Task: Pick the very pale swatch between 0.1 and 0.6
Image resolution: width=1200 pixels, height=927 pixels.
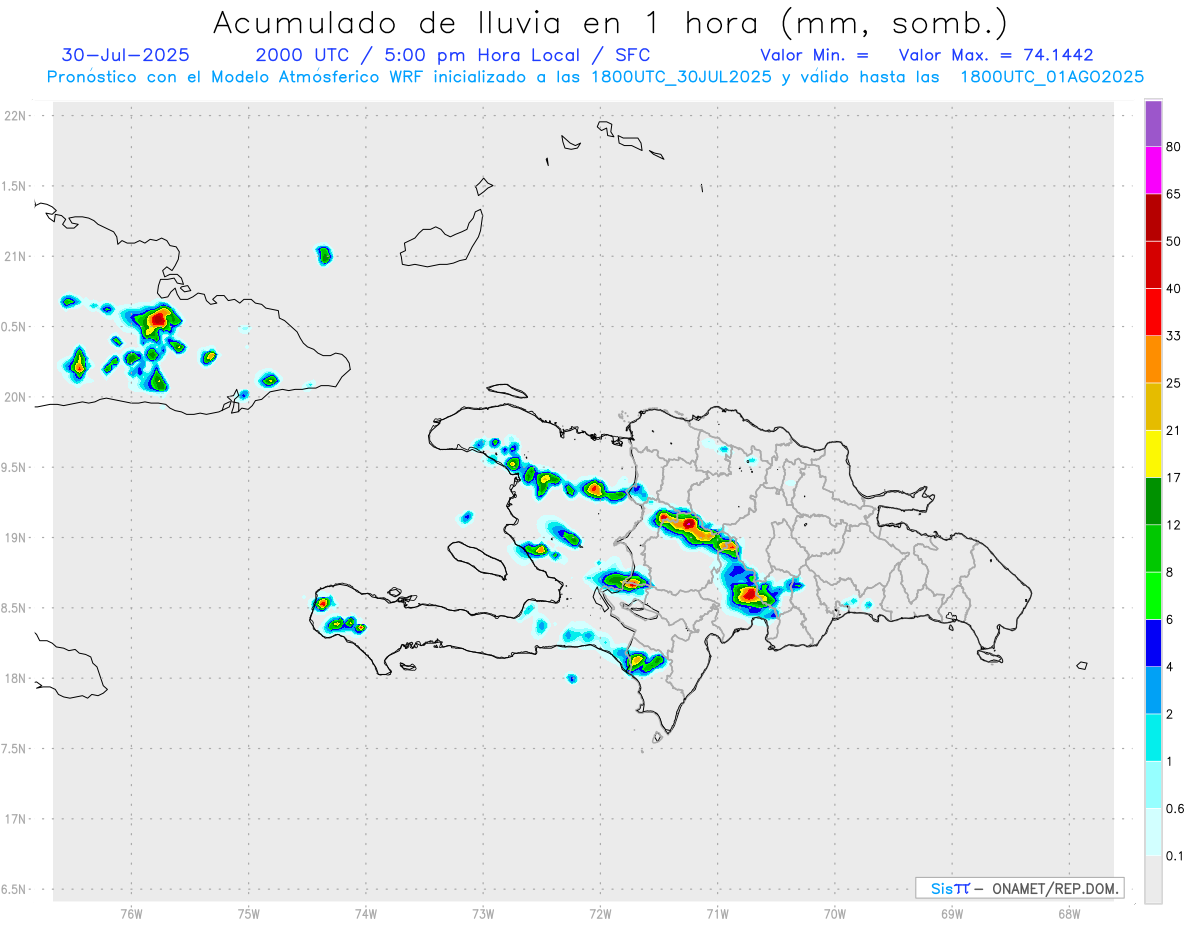Action: tap(1153, 832)
